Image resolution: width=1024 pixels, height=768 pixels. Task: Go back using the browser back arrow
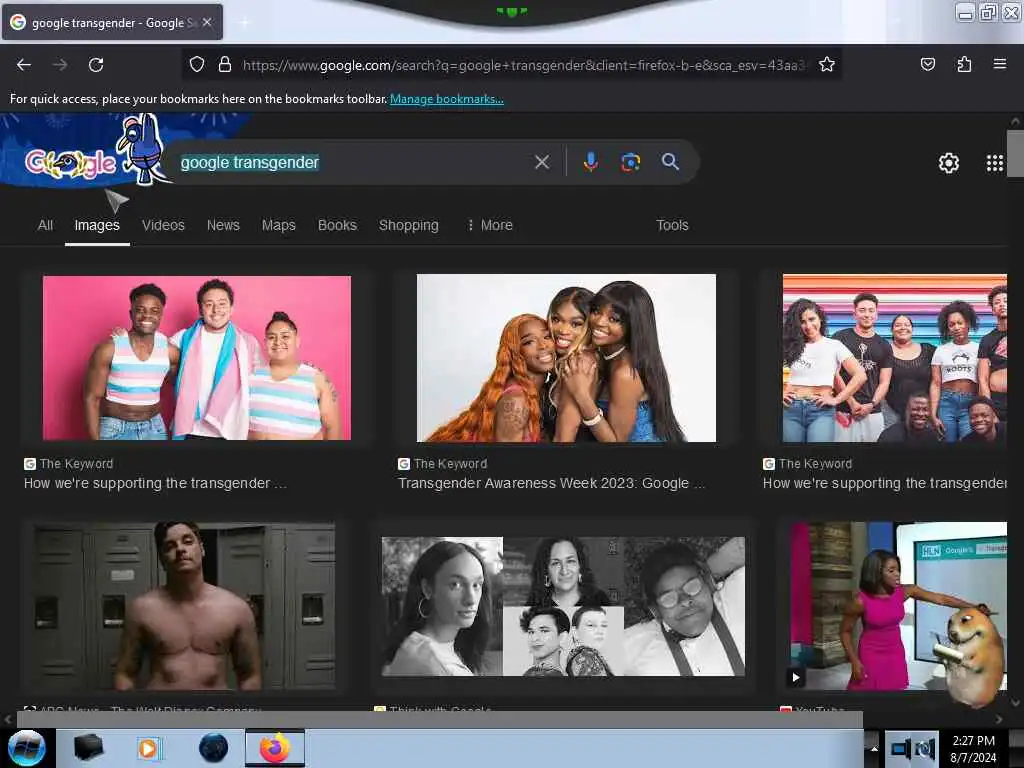(24, 65)
